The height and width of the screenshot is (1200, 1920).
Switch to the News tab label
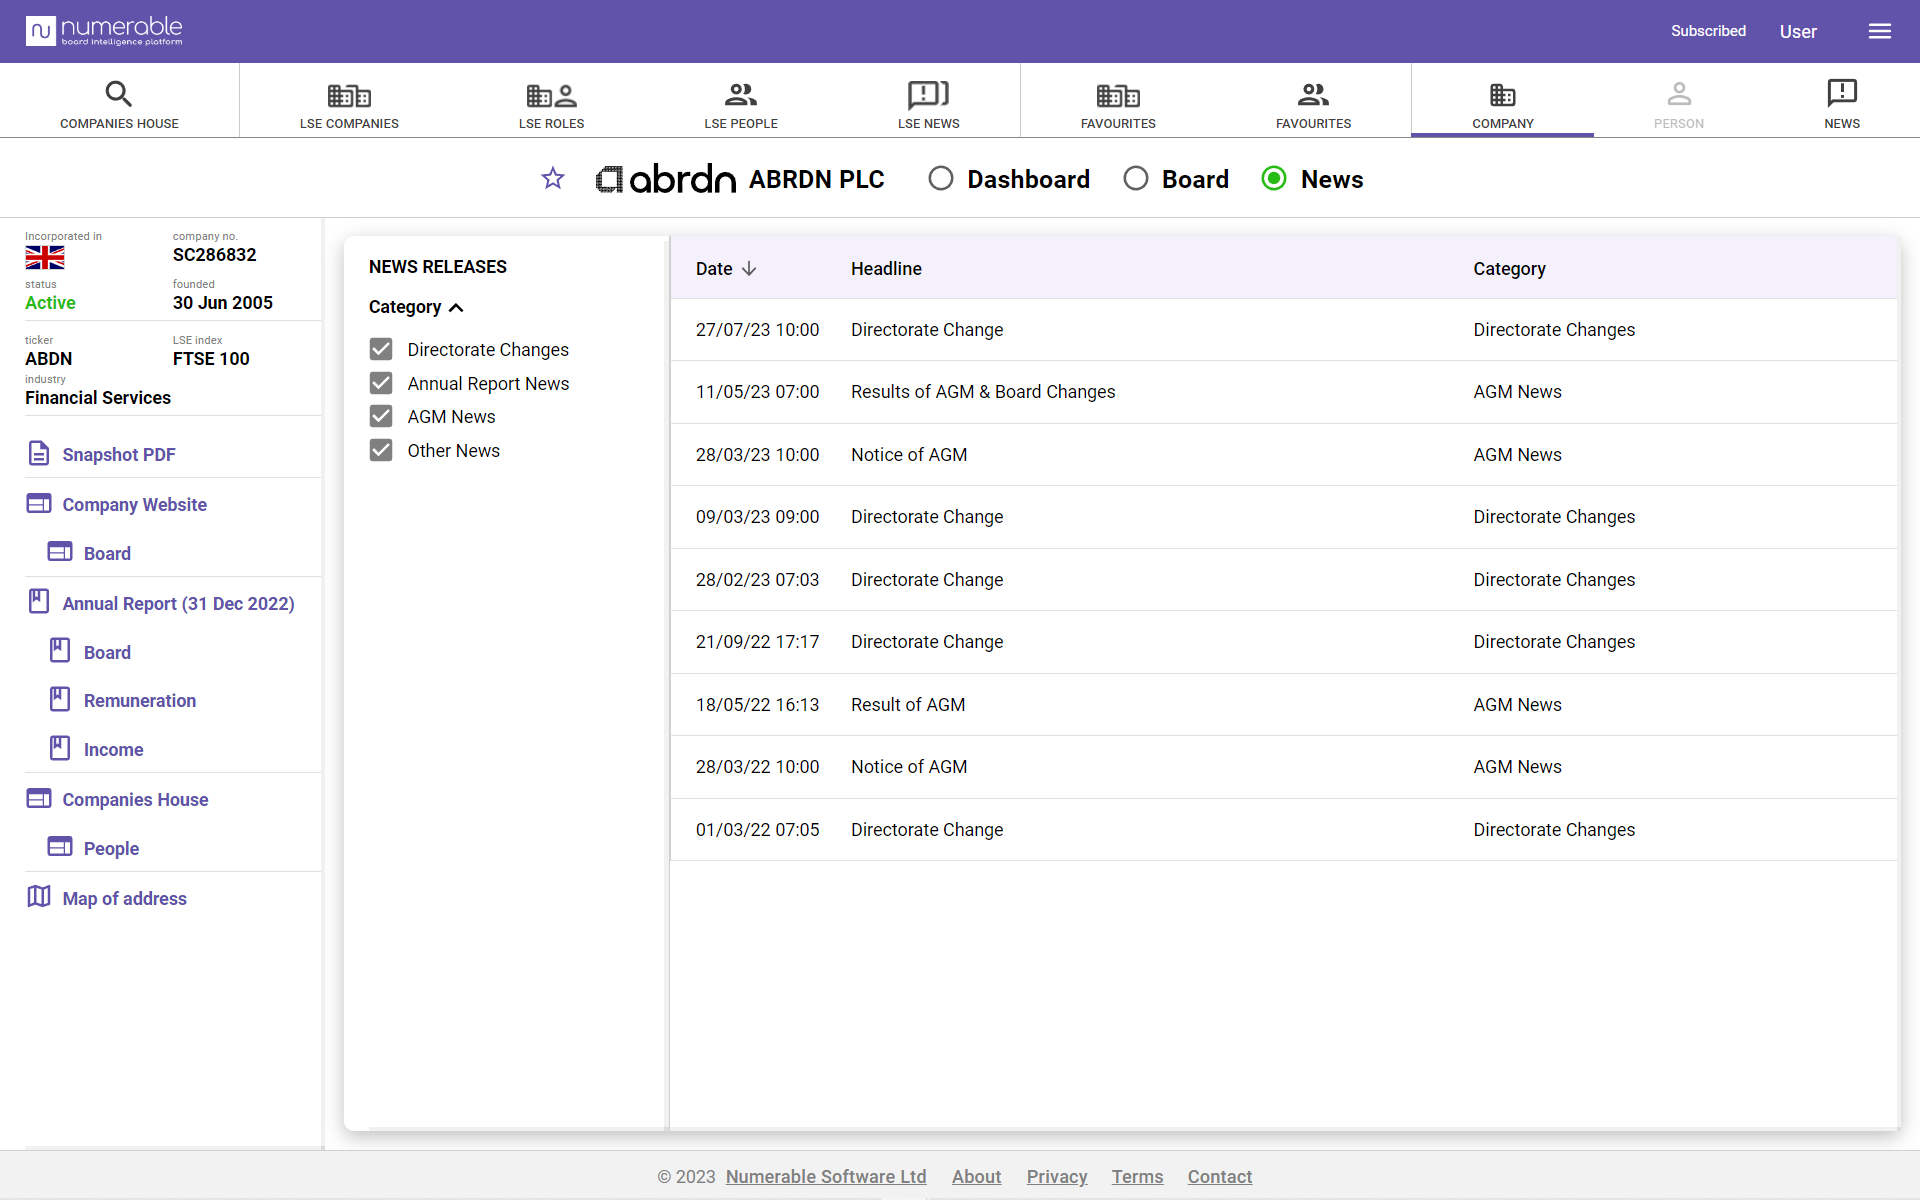1842,124
